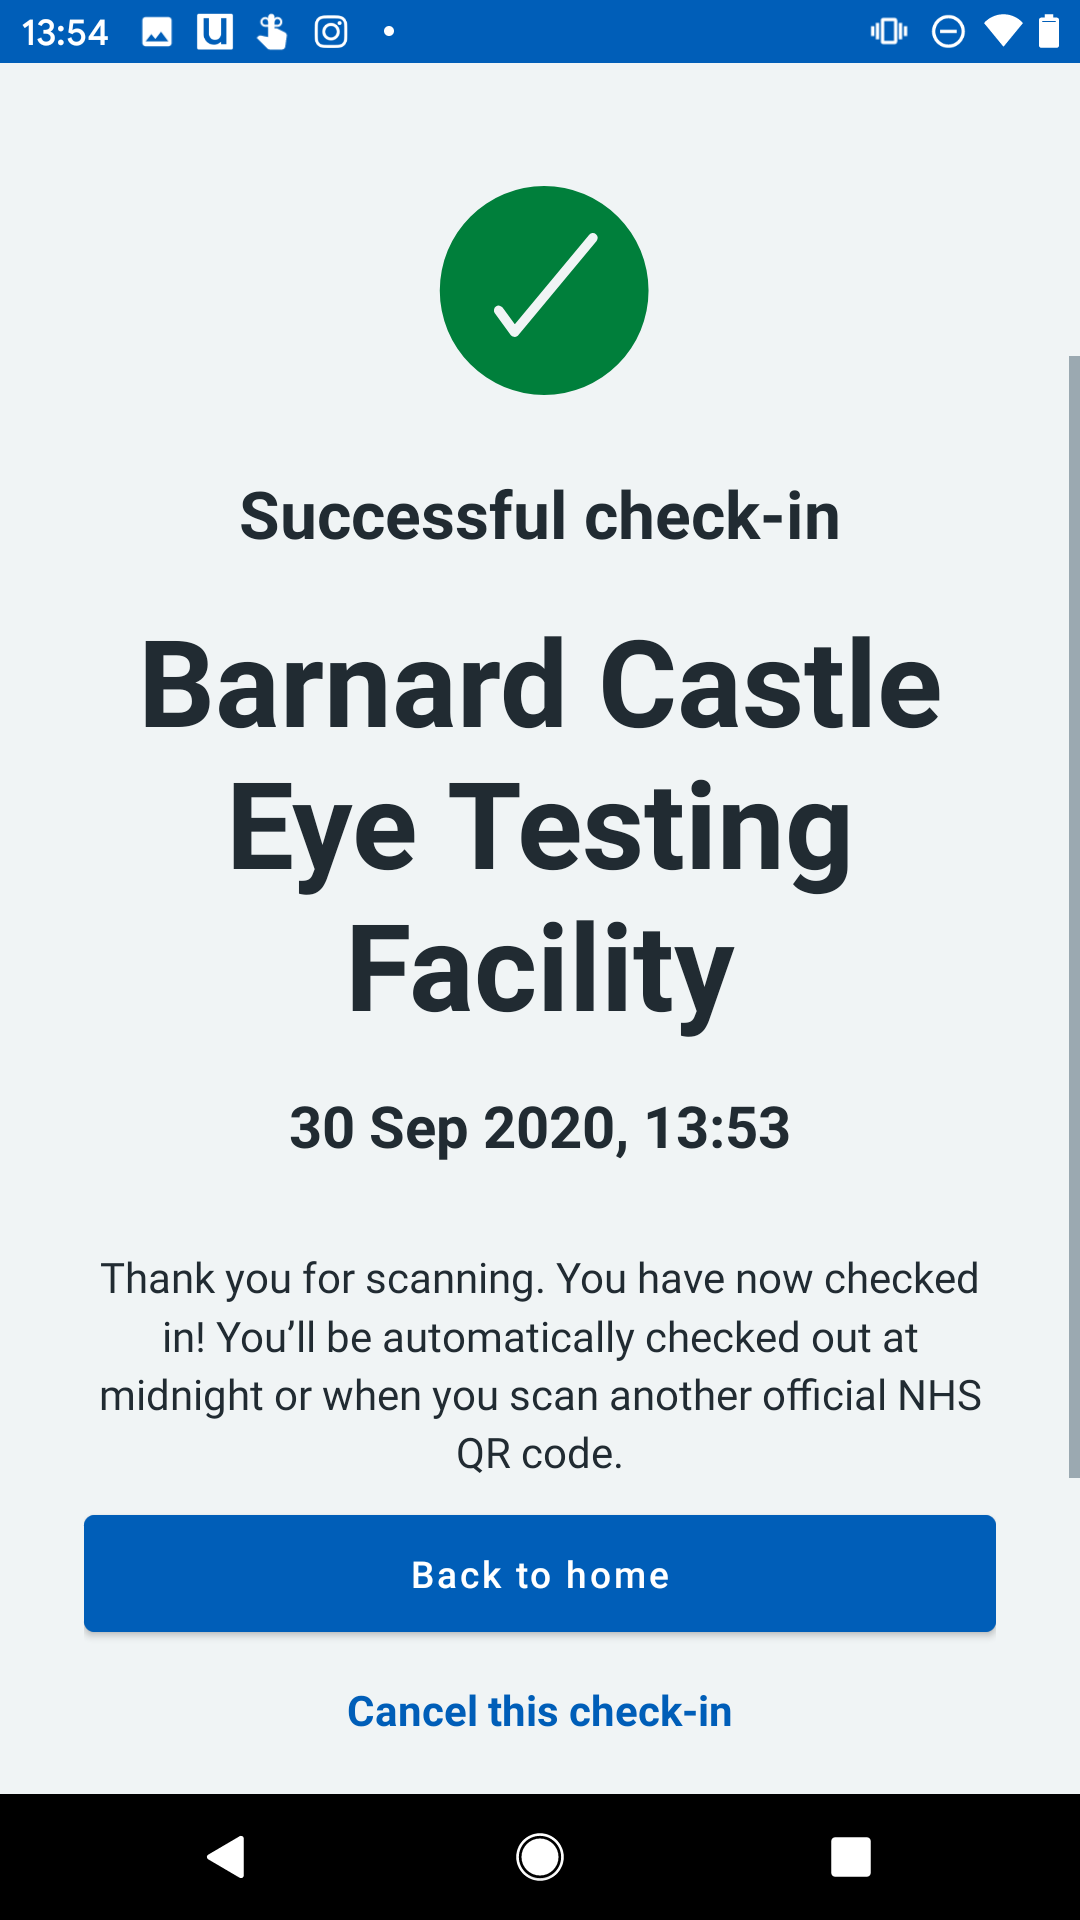Tap the battery status icon
Viewport: 1080px width, 1920px height.
point(1049,32)
